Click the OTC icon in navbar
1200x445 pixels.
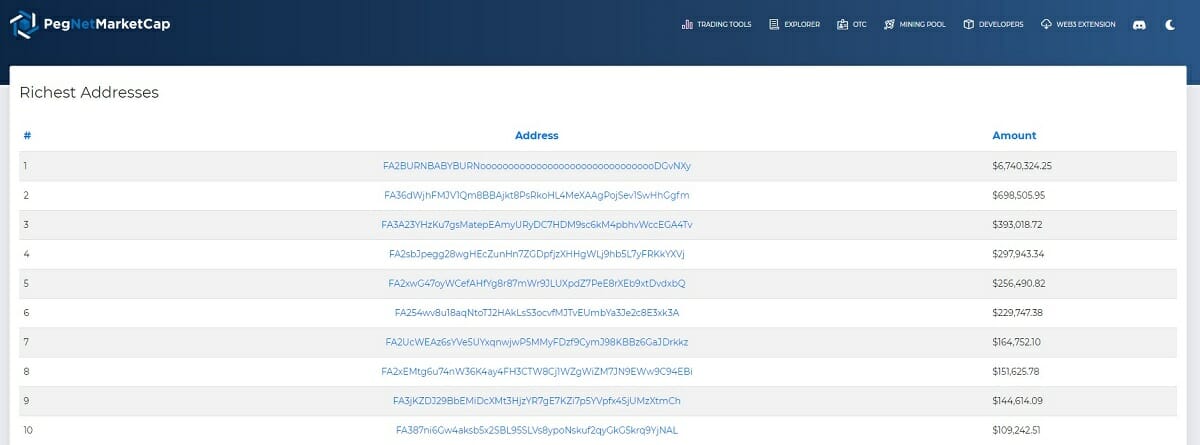842,24
